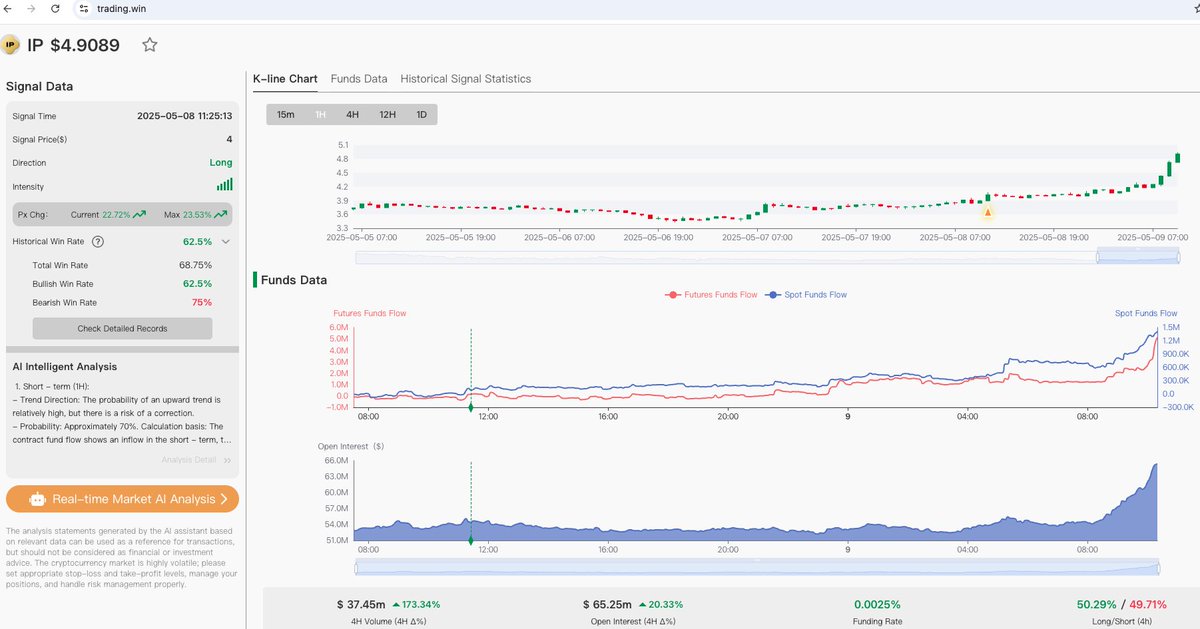Select 1H timeframe
The width and height of the screenshot is (1200, 629).
(x=321, y=115)
